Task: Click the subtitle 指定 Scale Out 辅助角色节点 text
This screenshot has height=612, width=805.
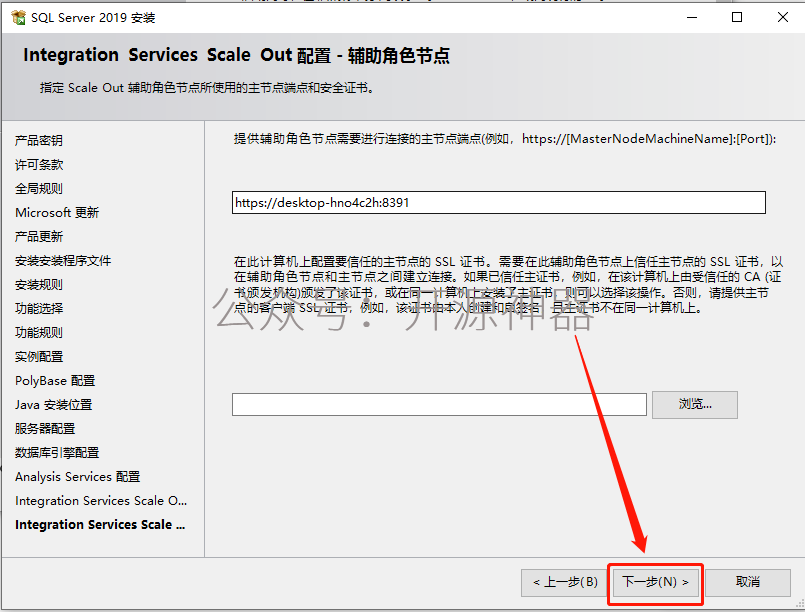Action: click(x=206, y=88)
